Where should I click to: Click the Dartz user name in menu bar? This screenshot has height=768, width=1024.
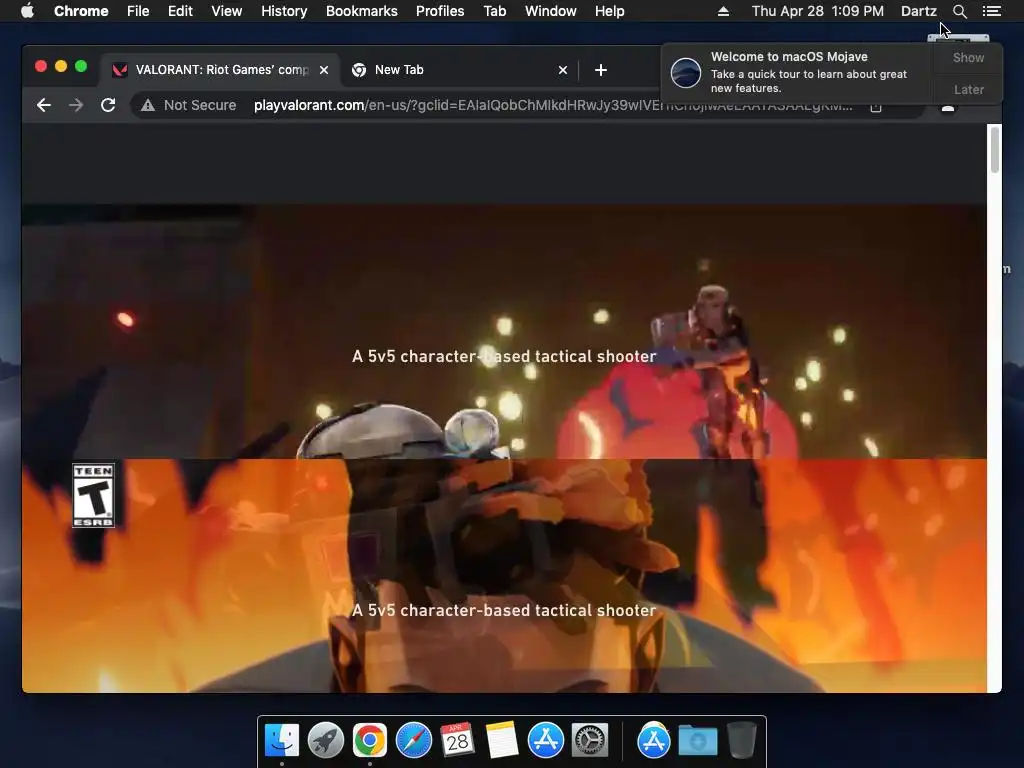pos(918,11)
